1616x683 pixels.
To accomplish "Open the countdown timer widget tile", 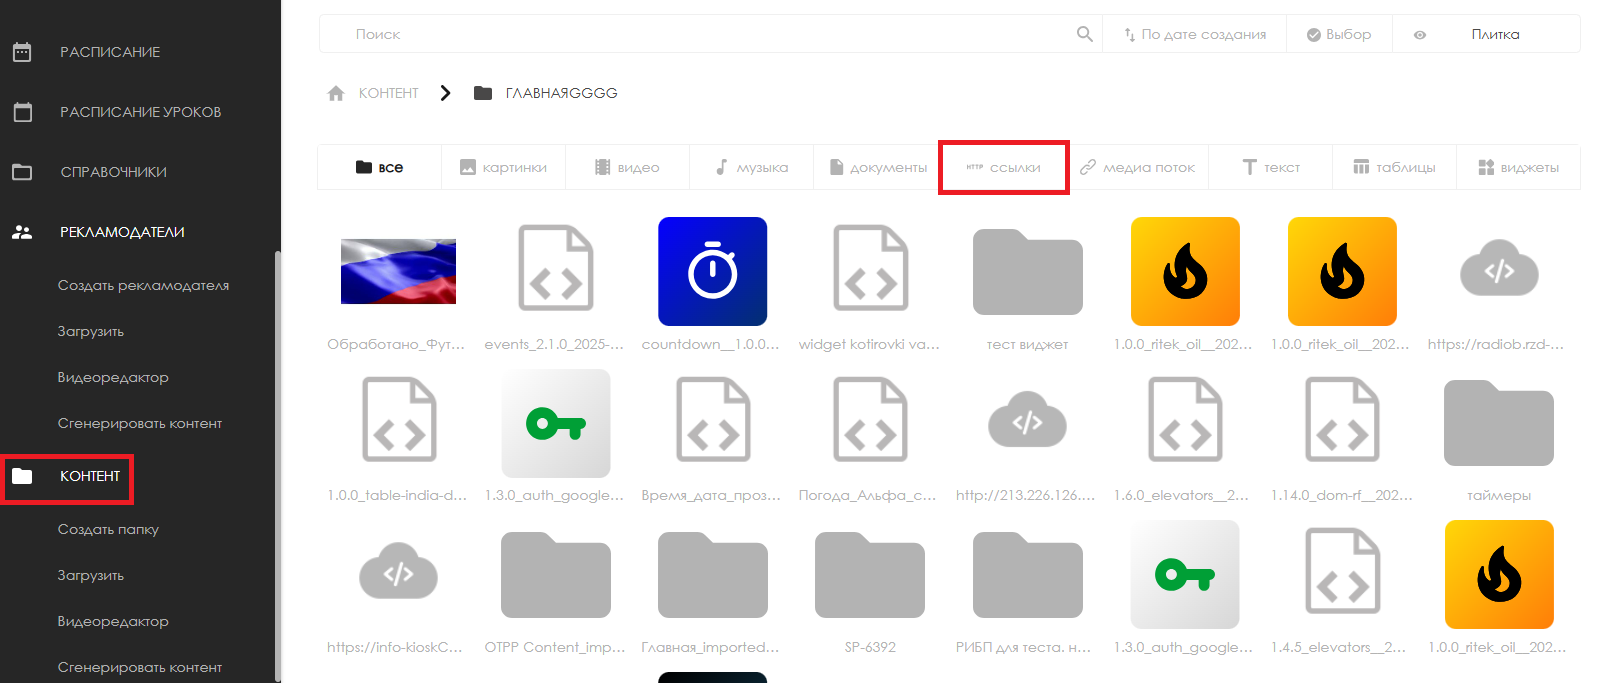I will click(712, 271).
